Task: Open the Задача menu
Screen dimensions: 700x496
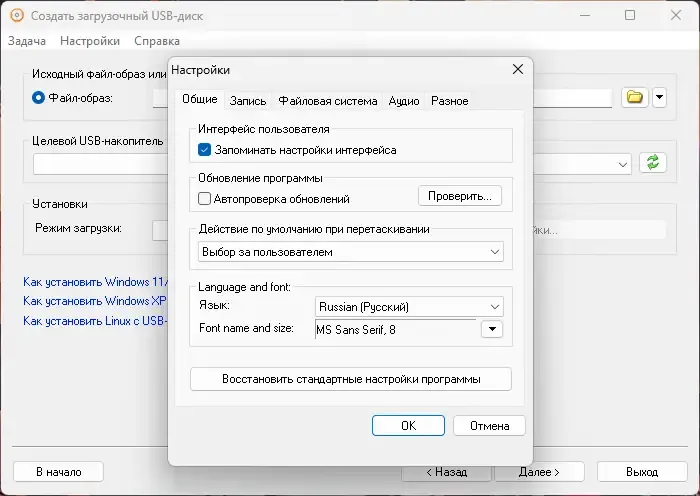Action: coord(27,41)
